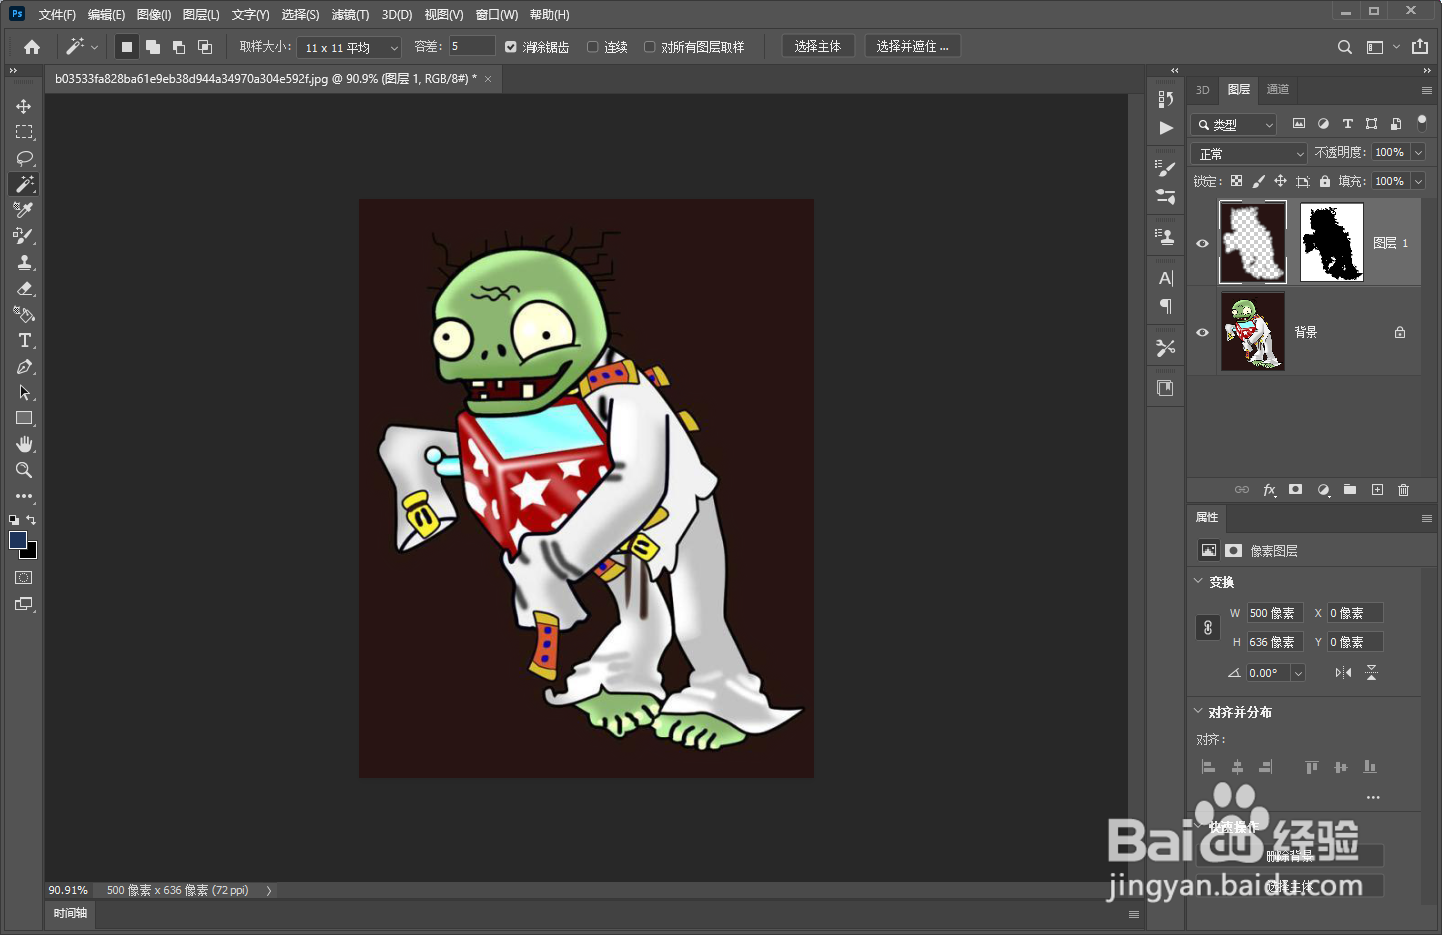The image size is (1442, 935).
Task: Choose Subtract from Selection mode icon
Action: [179, 47]
